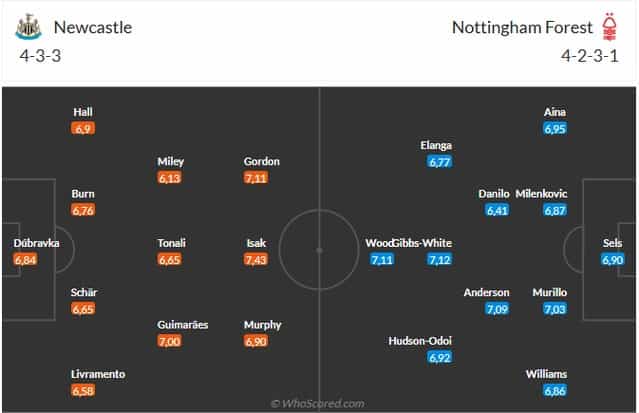Click the Nottingham Forest crest icon
The image size is (639, 413).
[610, 27]
